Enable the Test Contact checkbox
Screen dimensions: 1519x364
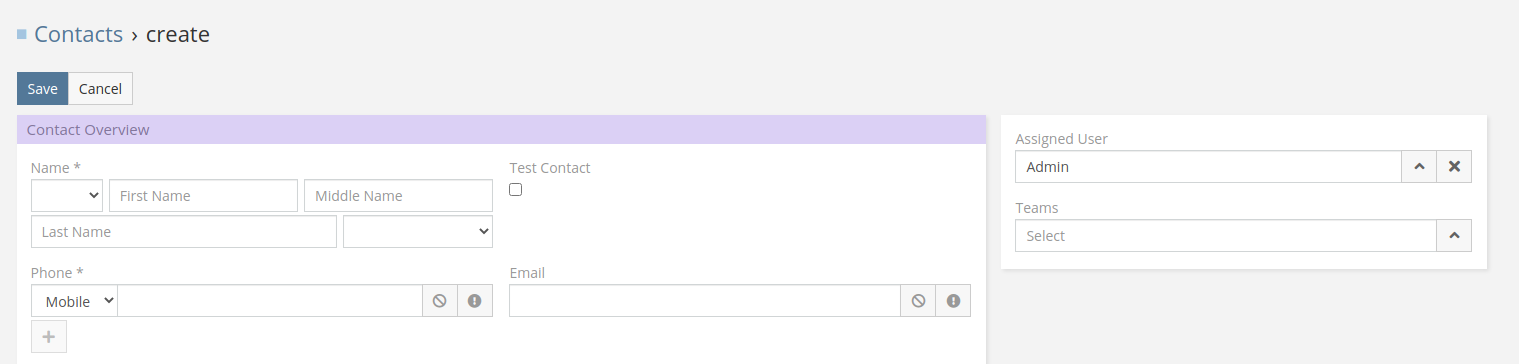click(x=516, y=190)
